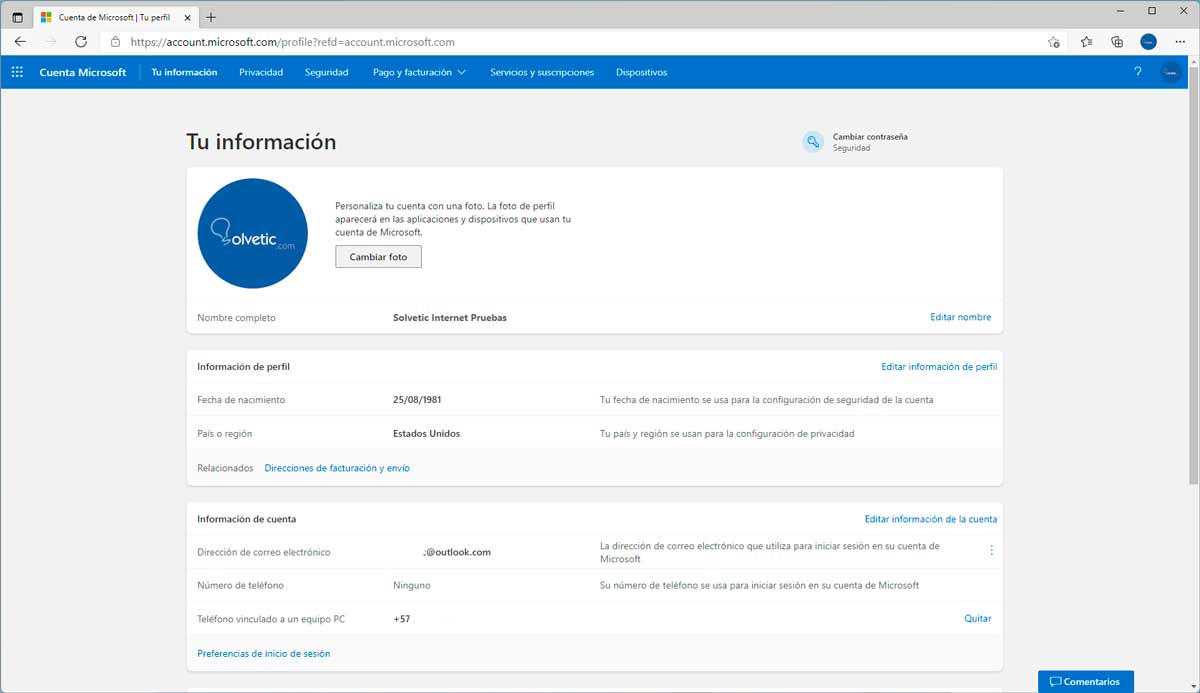This screenshot has height=693, width=1200.
Task: Click the key icon for Cambiar contraseña
Action: click(813, 142)
